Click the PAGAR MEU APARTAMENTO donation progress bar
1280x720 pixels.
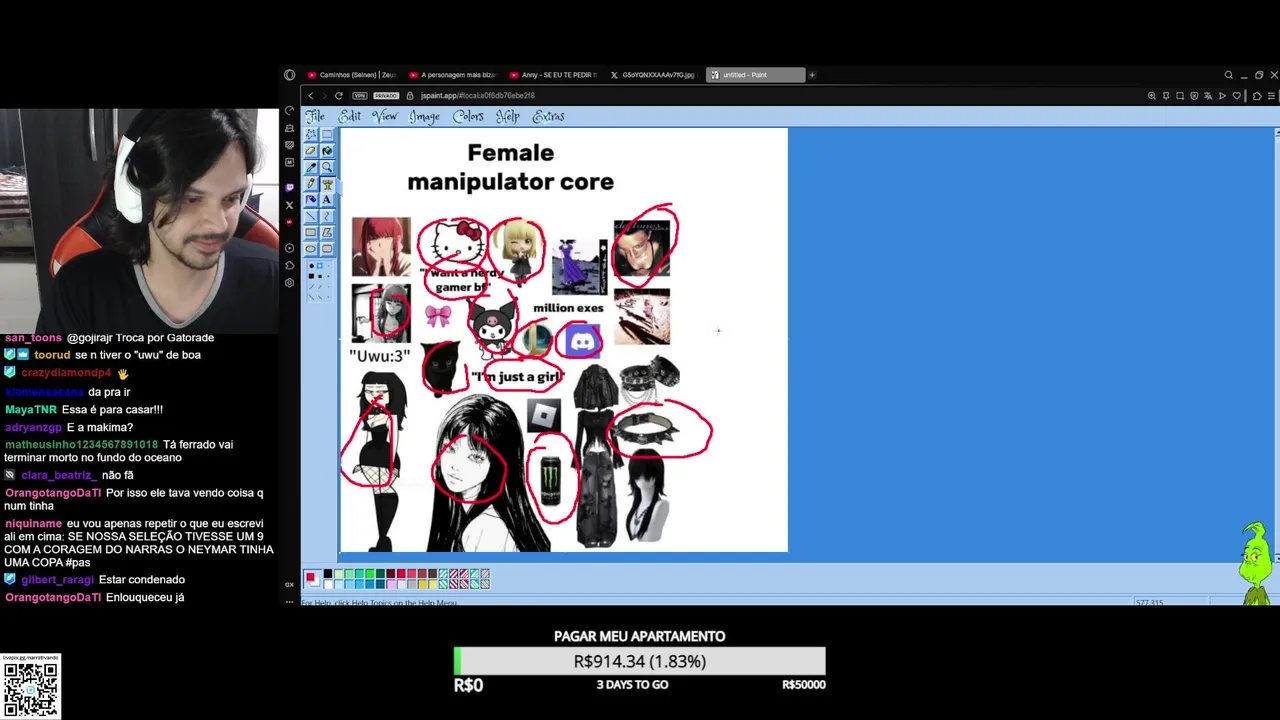pyautogui.click(x=640, y=661)
